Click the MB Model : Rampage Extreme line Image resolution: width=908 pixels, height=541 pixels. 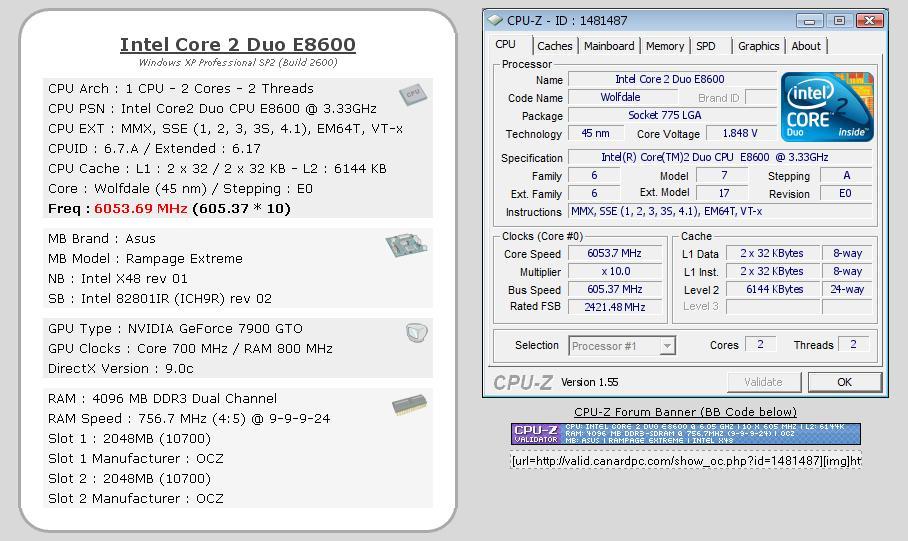pos(145,258)
